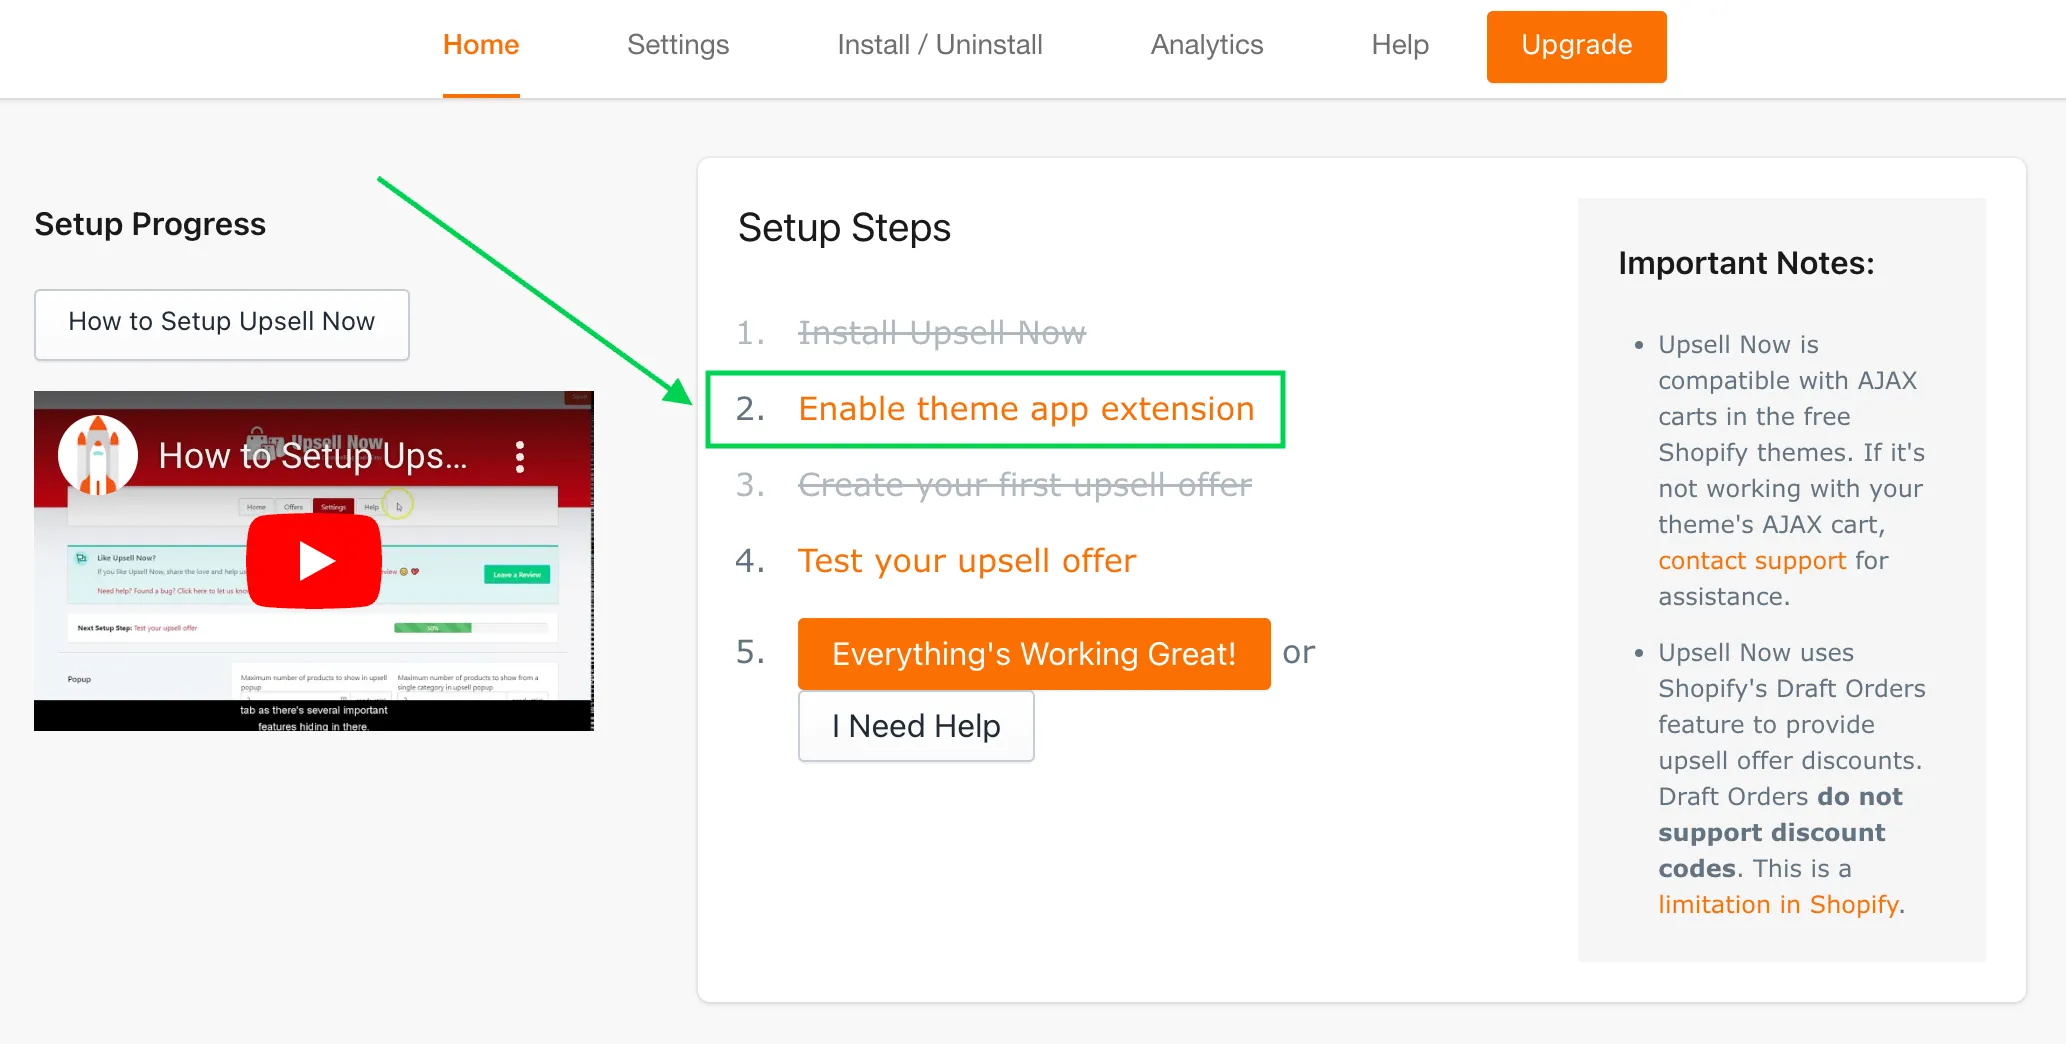Screen dimensions: 2066x1044
Task: Open the video's three-dot options menu
Action: click(x=520, y=457)
